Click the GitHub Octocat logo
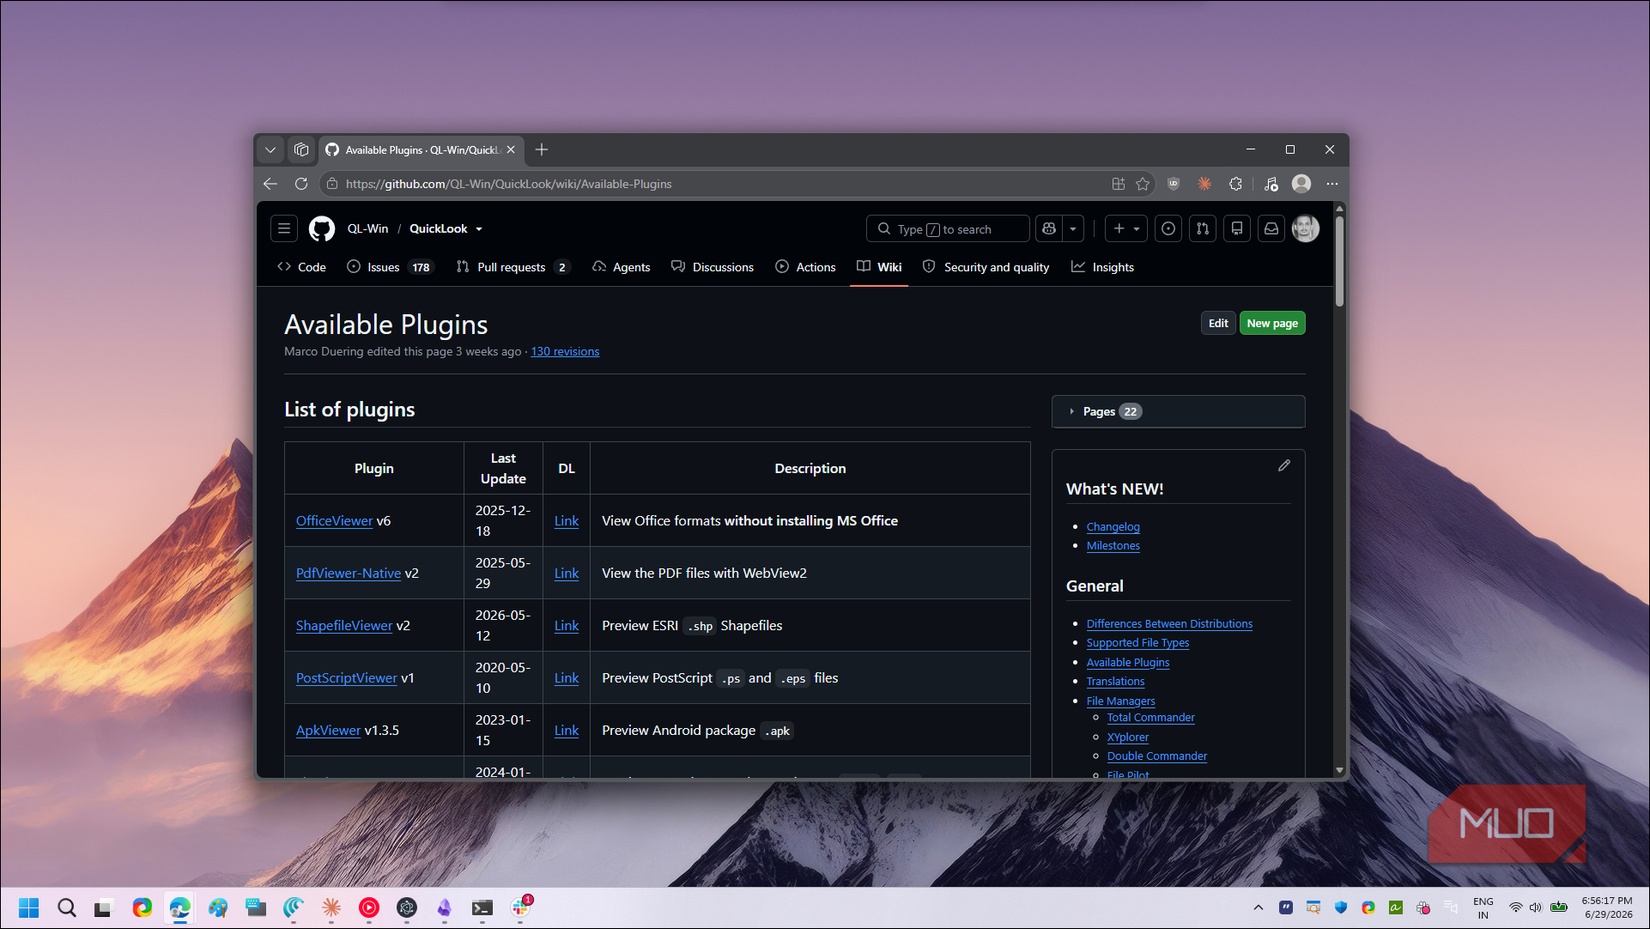Viewport: 1650px width, 929px height. click(x=322, y=229)
